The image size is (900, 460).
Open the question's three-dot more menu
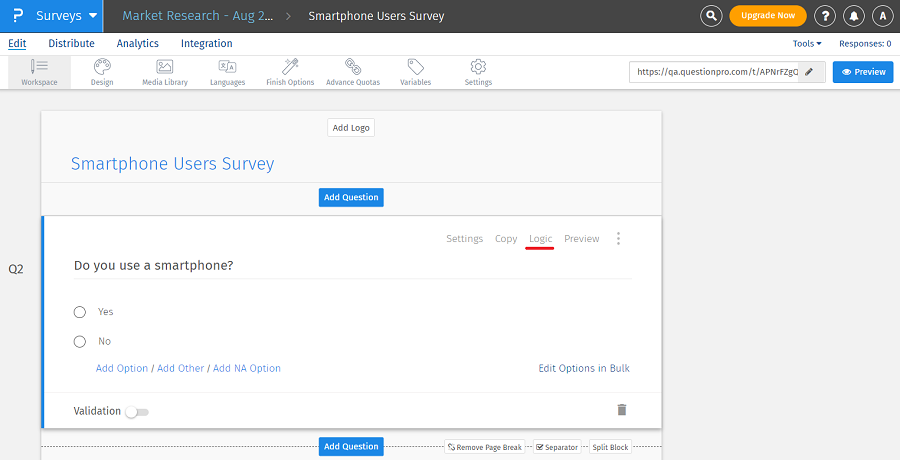(x=618, y=239)
